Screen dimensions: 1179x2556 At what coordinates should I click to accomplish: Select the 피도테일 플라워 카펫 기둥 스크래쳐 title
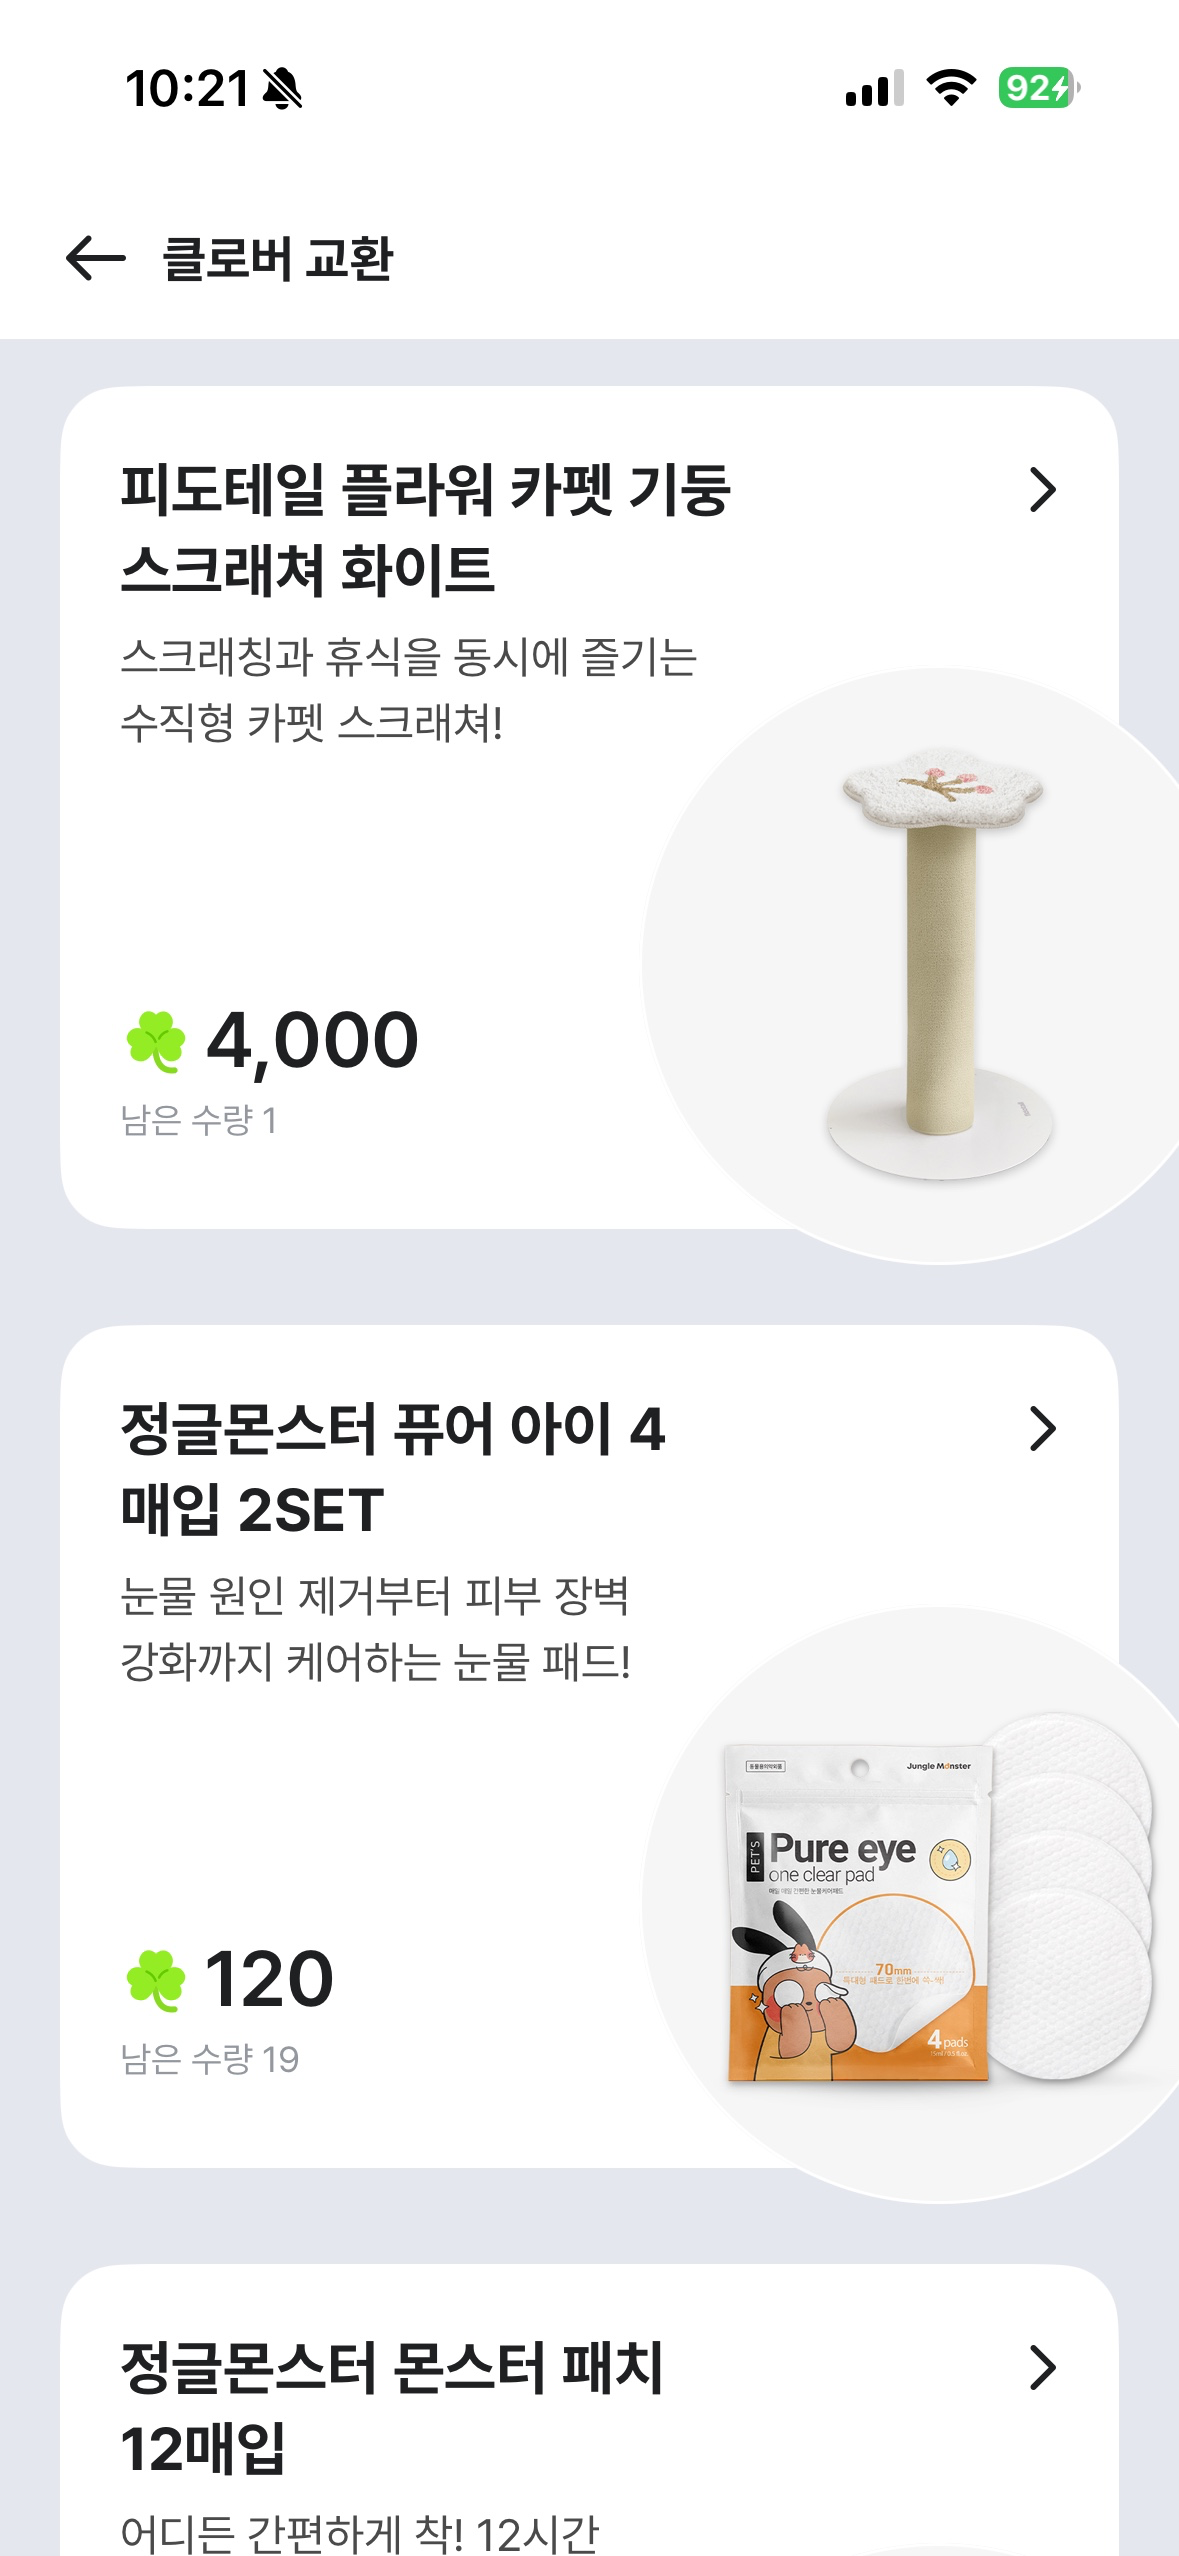(x=425, y=530)
